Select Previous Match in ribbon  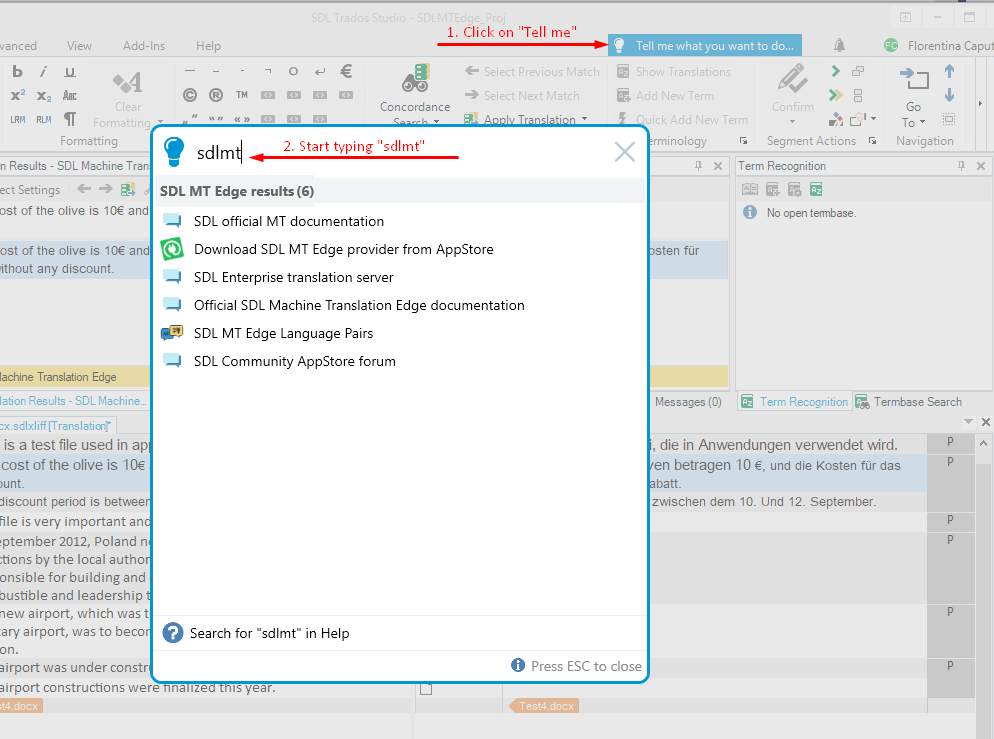[x=532, y=72]
